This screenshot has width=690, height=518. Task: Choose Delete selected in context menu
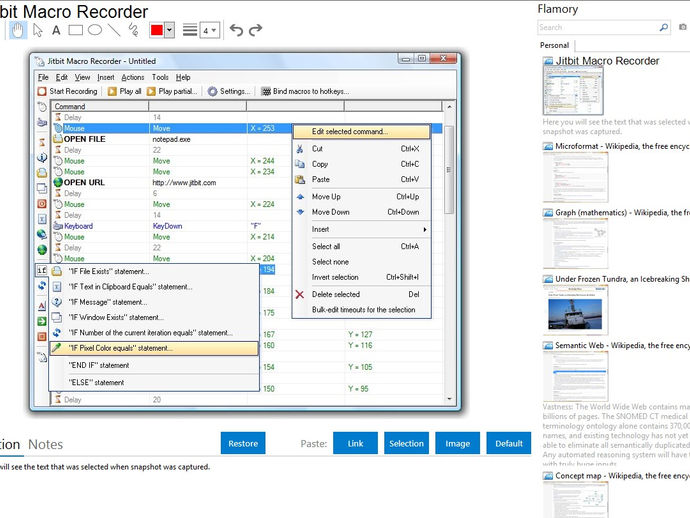[x=361, y=294]
